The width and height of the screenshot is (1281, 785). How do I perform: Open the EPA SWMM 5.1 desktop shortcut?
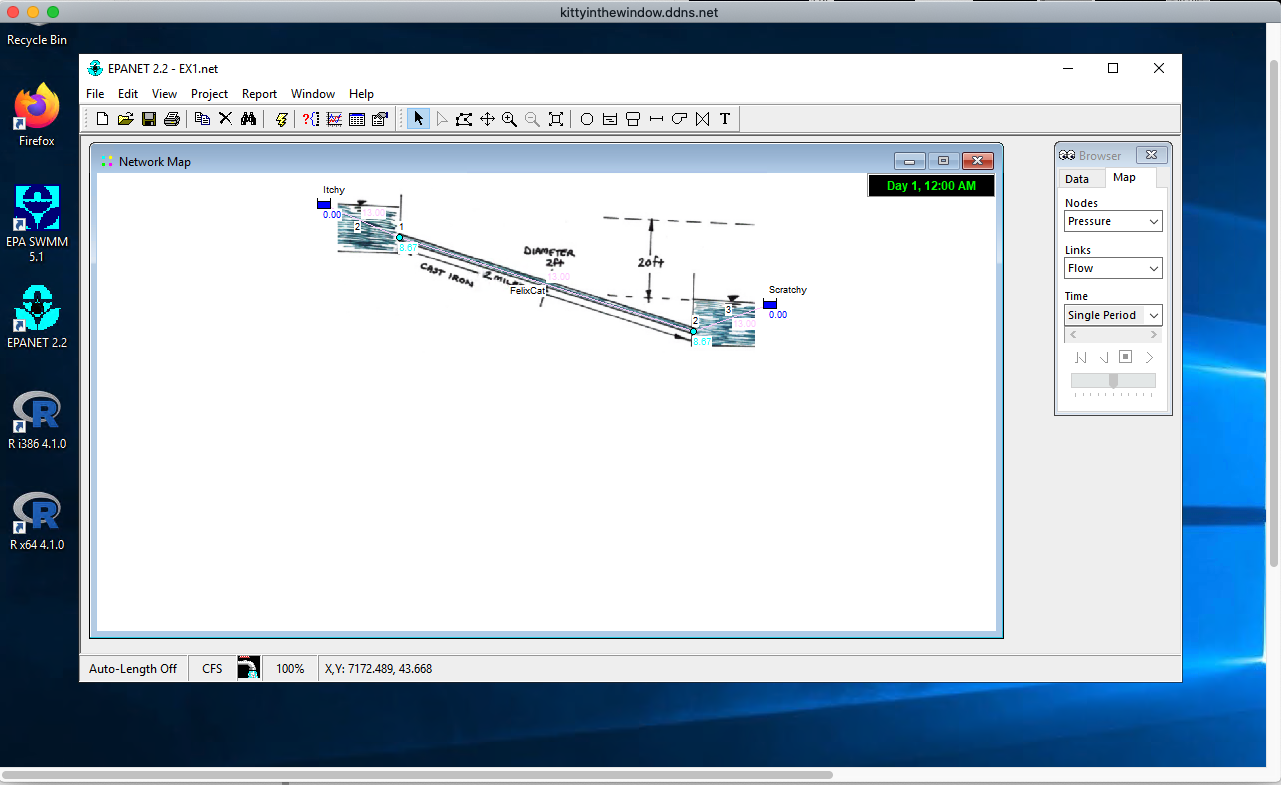[x=37, y=223]
